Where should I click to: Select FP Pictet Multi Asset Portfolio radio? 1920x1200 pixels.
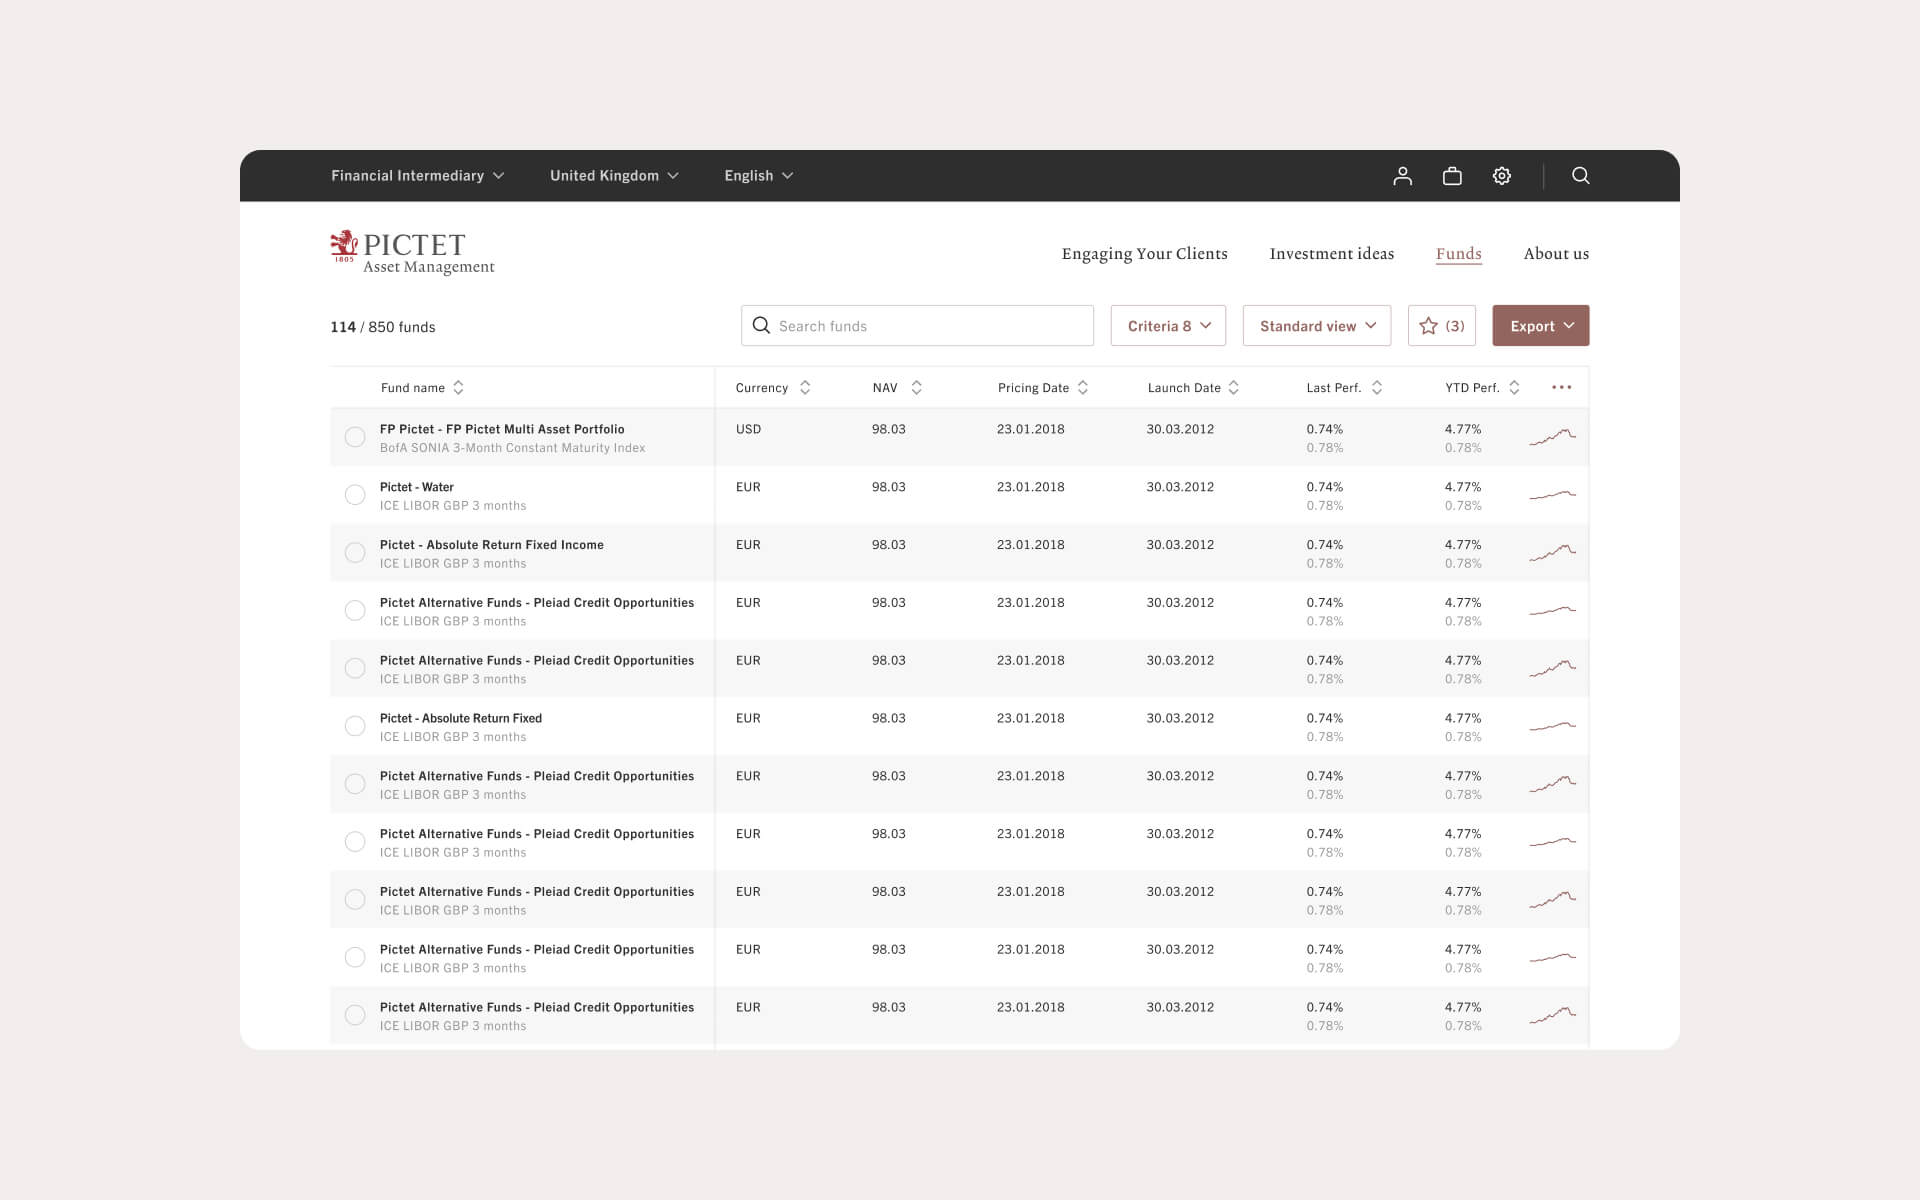(x=355, y=437)
